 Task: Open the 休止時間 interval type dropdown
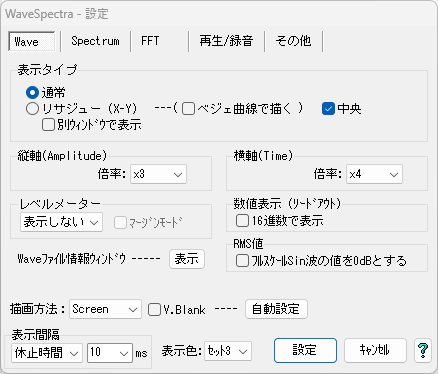(47, 353)
